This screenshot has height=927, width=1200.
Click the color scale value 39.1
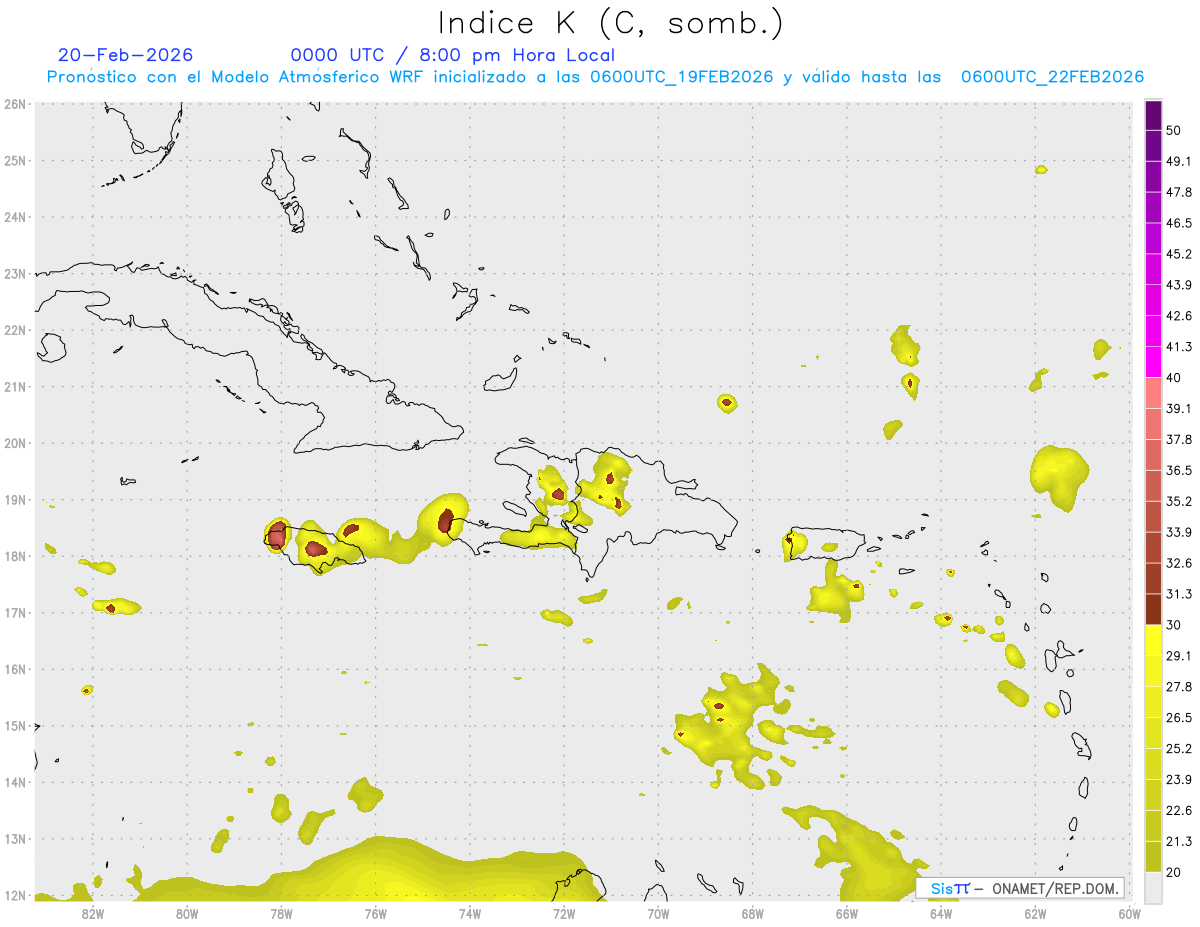1178,409
